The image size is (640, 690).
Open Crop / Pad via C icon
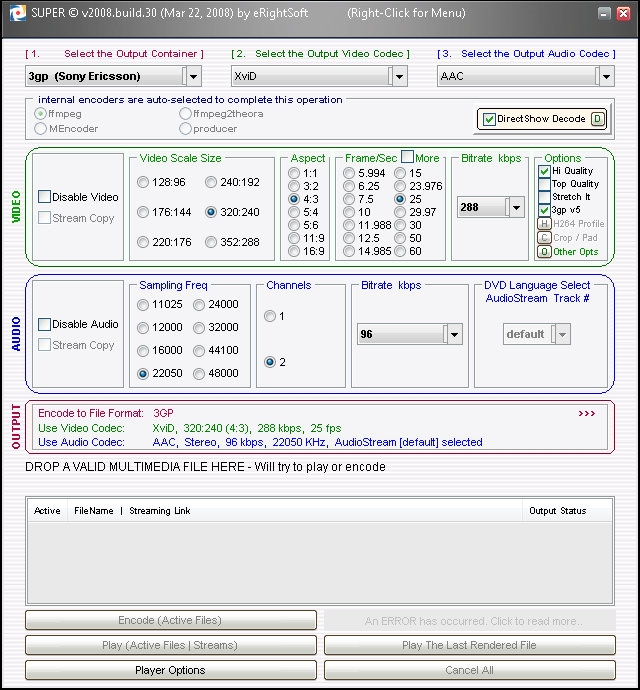pos(544,238)
